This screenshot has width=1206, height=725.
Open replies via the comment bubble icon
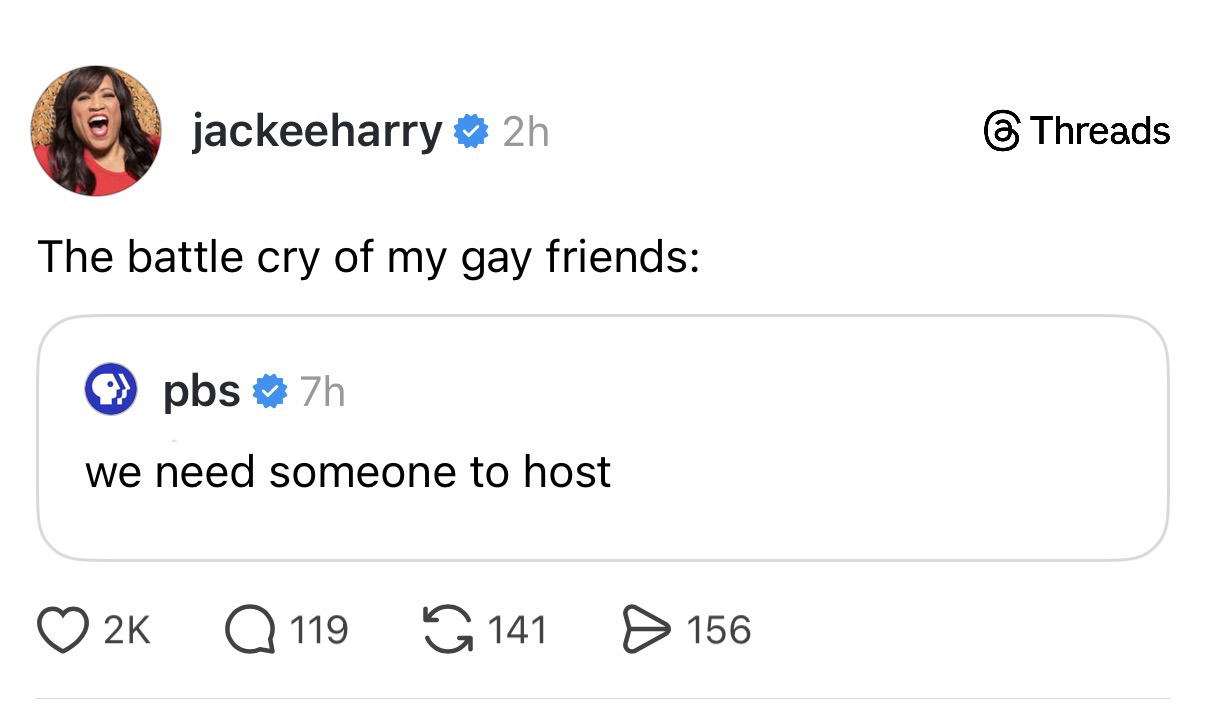pyautogui.click(x=249, y=631)
